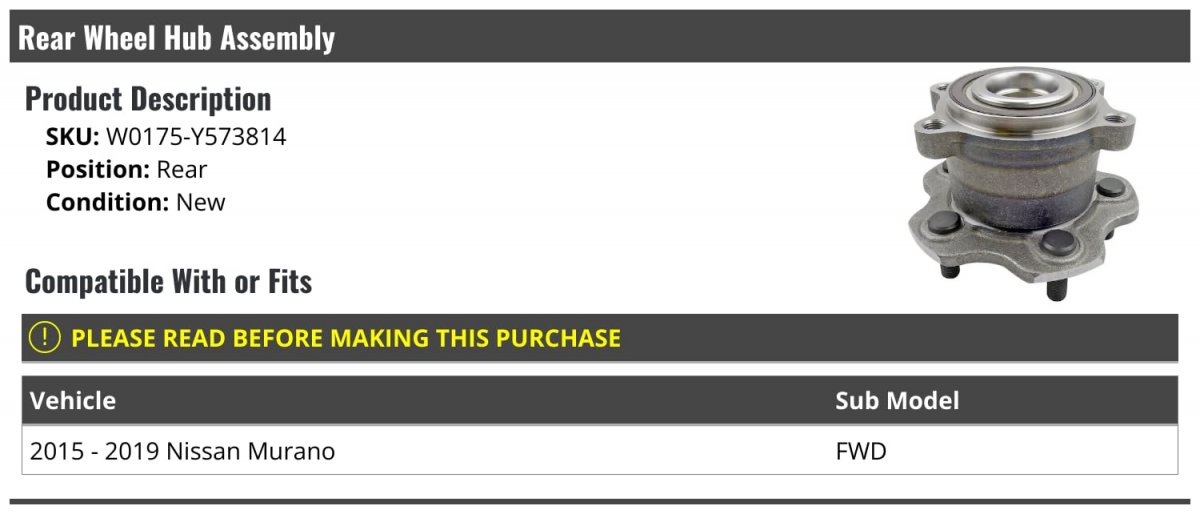Click the Sub Model column header
1200x514 pixels.
click(x=897, y=401)
